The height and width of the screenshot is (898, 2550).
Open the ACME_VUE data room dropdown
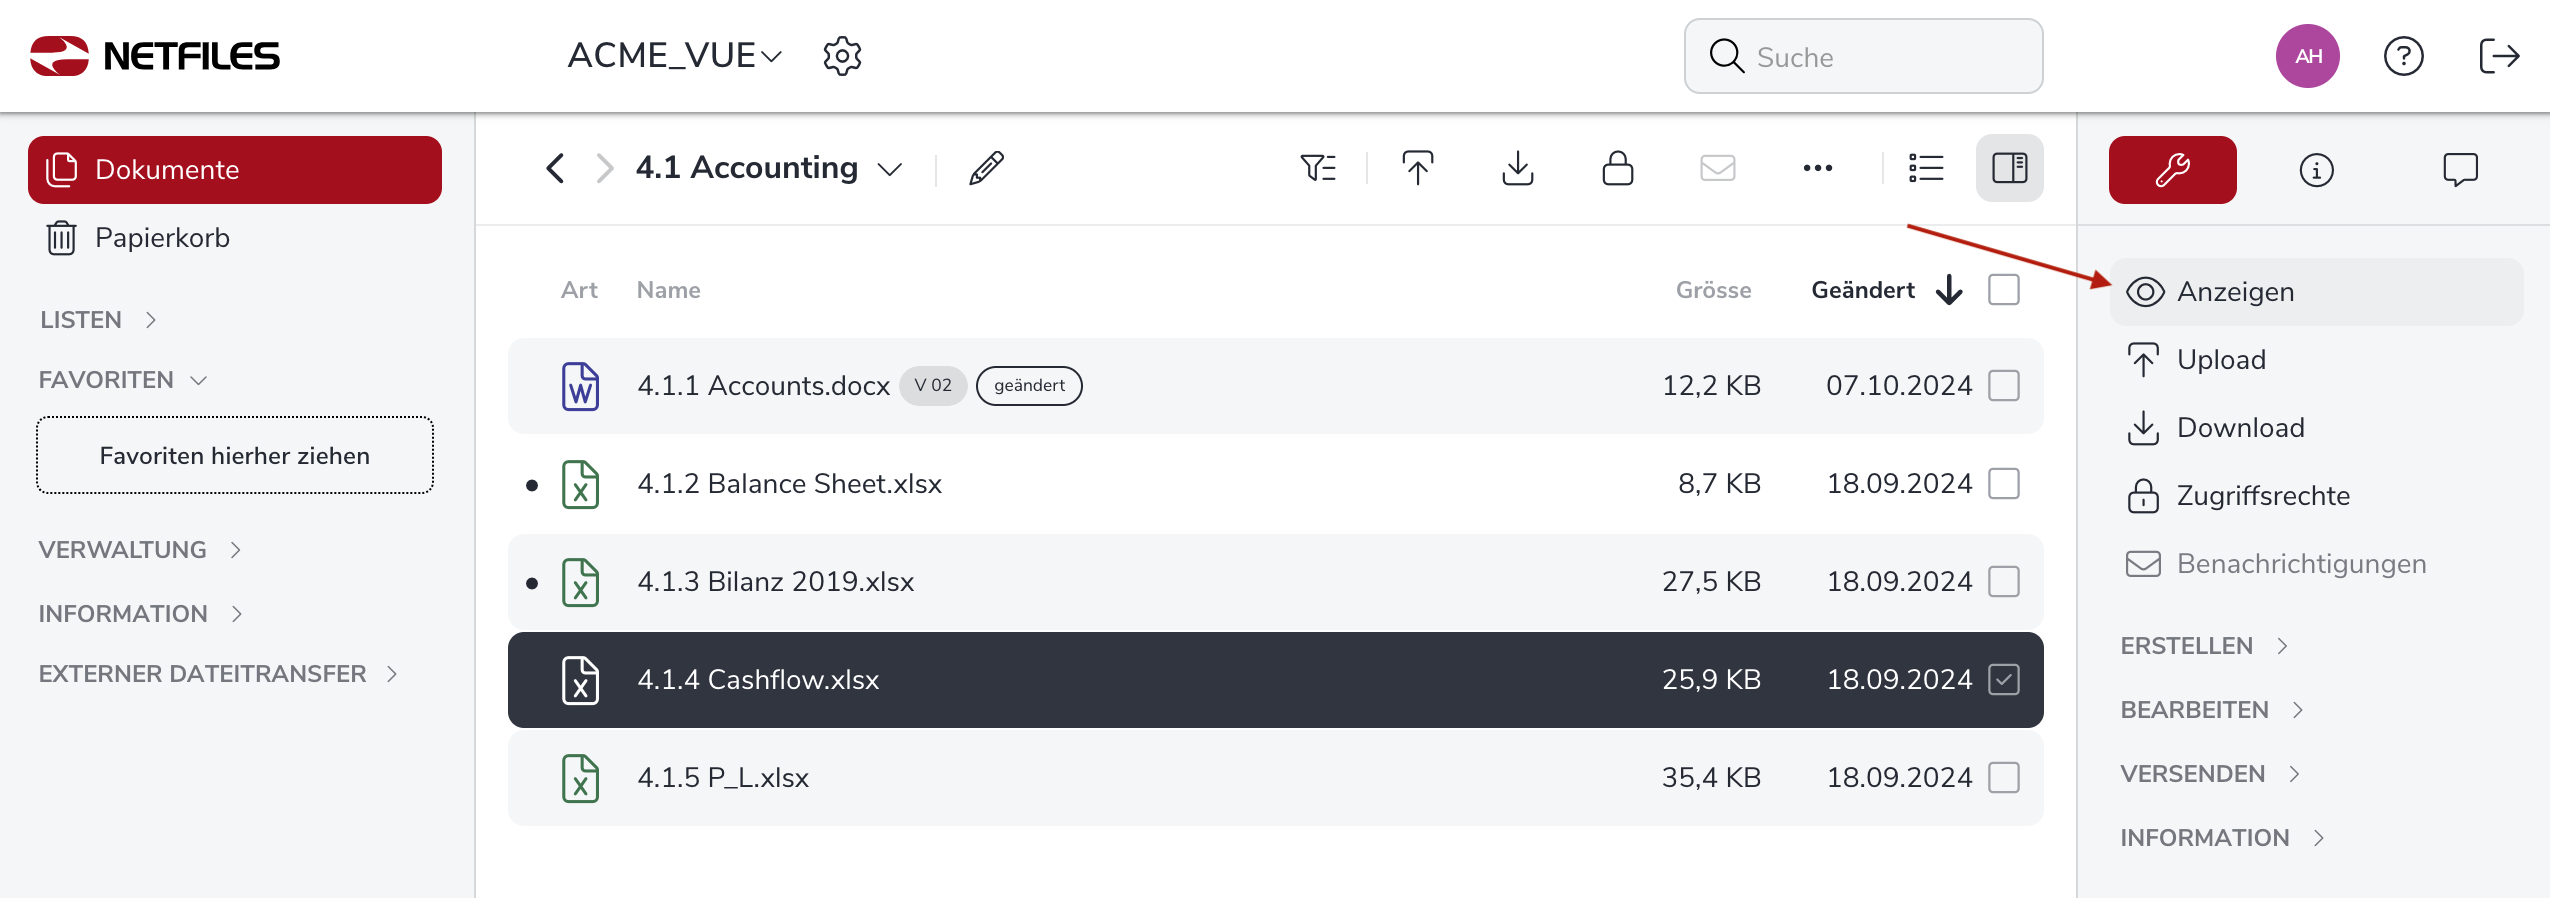[x=674, y=56]
